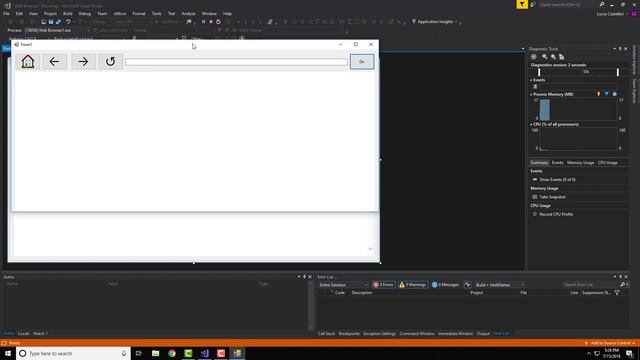The height and width of the screenshot is (360, 640).
Task: Open the Team menu
Action: pos(102,13)
